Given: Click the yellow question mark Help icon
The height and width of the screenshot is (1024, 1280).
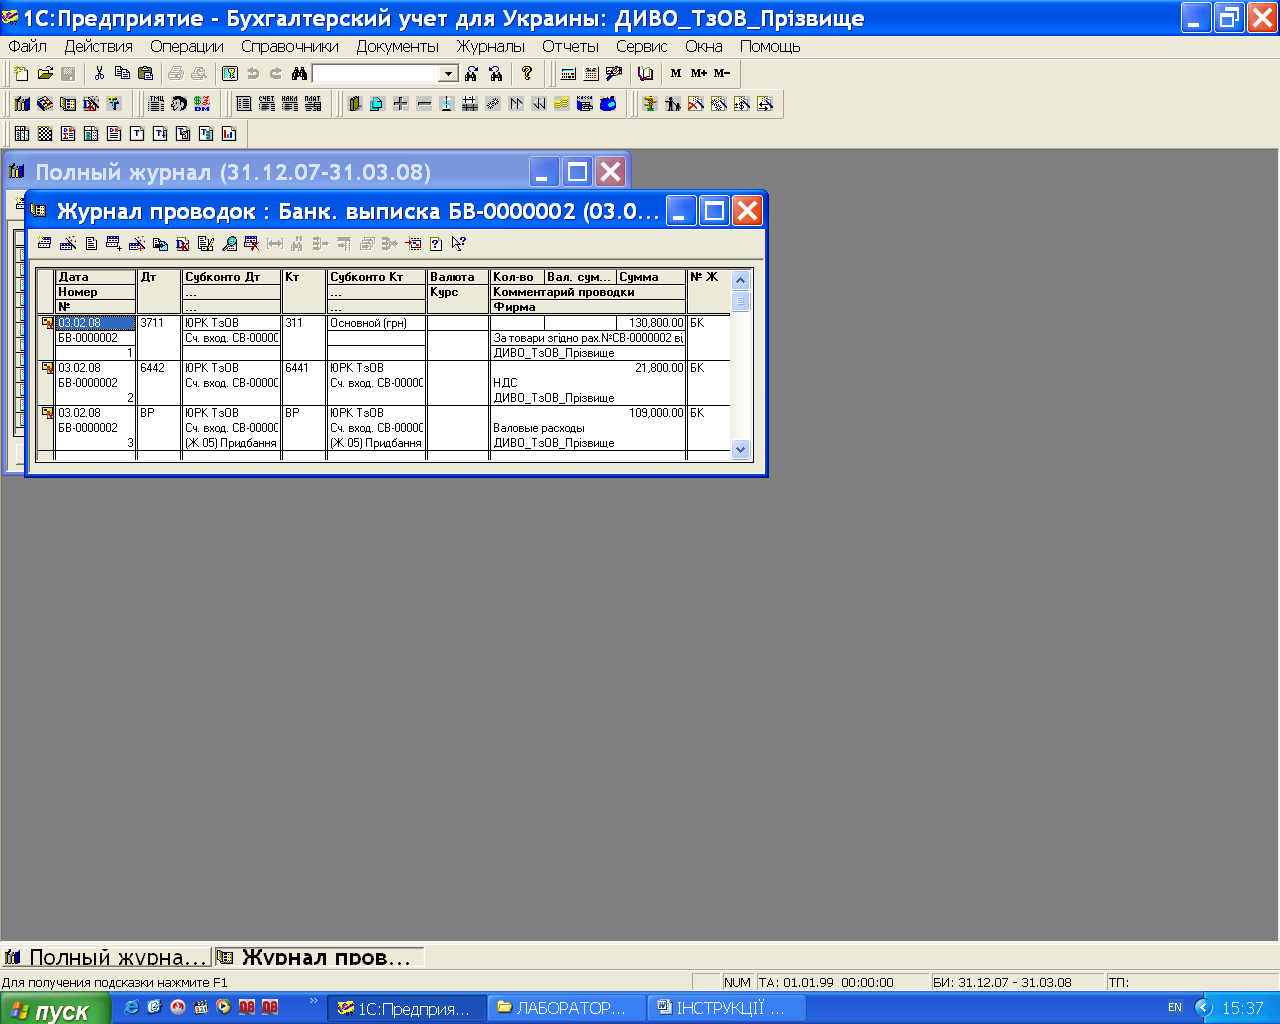Looking at the screenshot, I should 527,73.
